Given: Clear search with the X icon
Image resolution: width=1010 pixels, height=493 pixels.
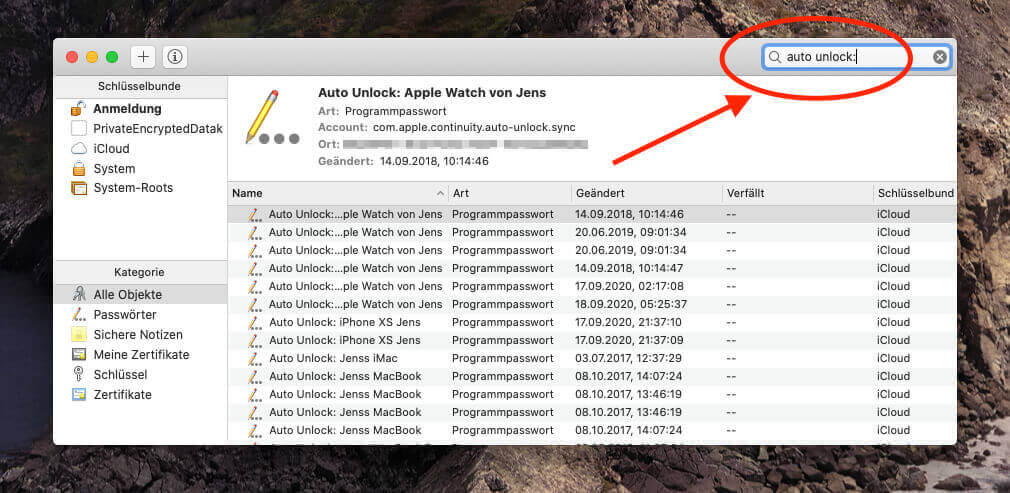Looking at the screenshot, I should [x=939, y=58].
